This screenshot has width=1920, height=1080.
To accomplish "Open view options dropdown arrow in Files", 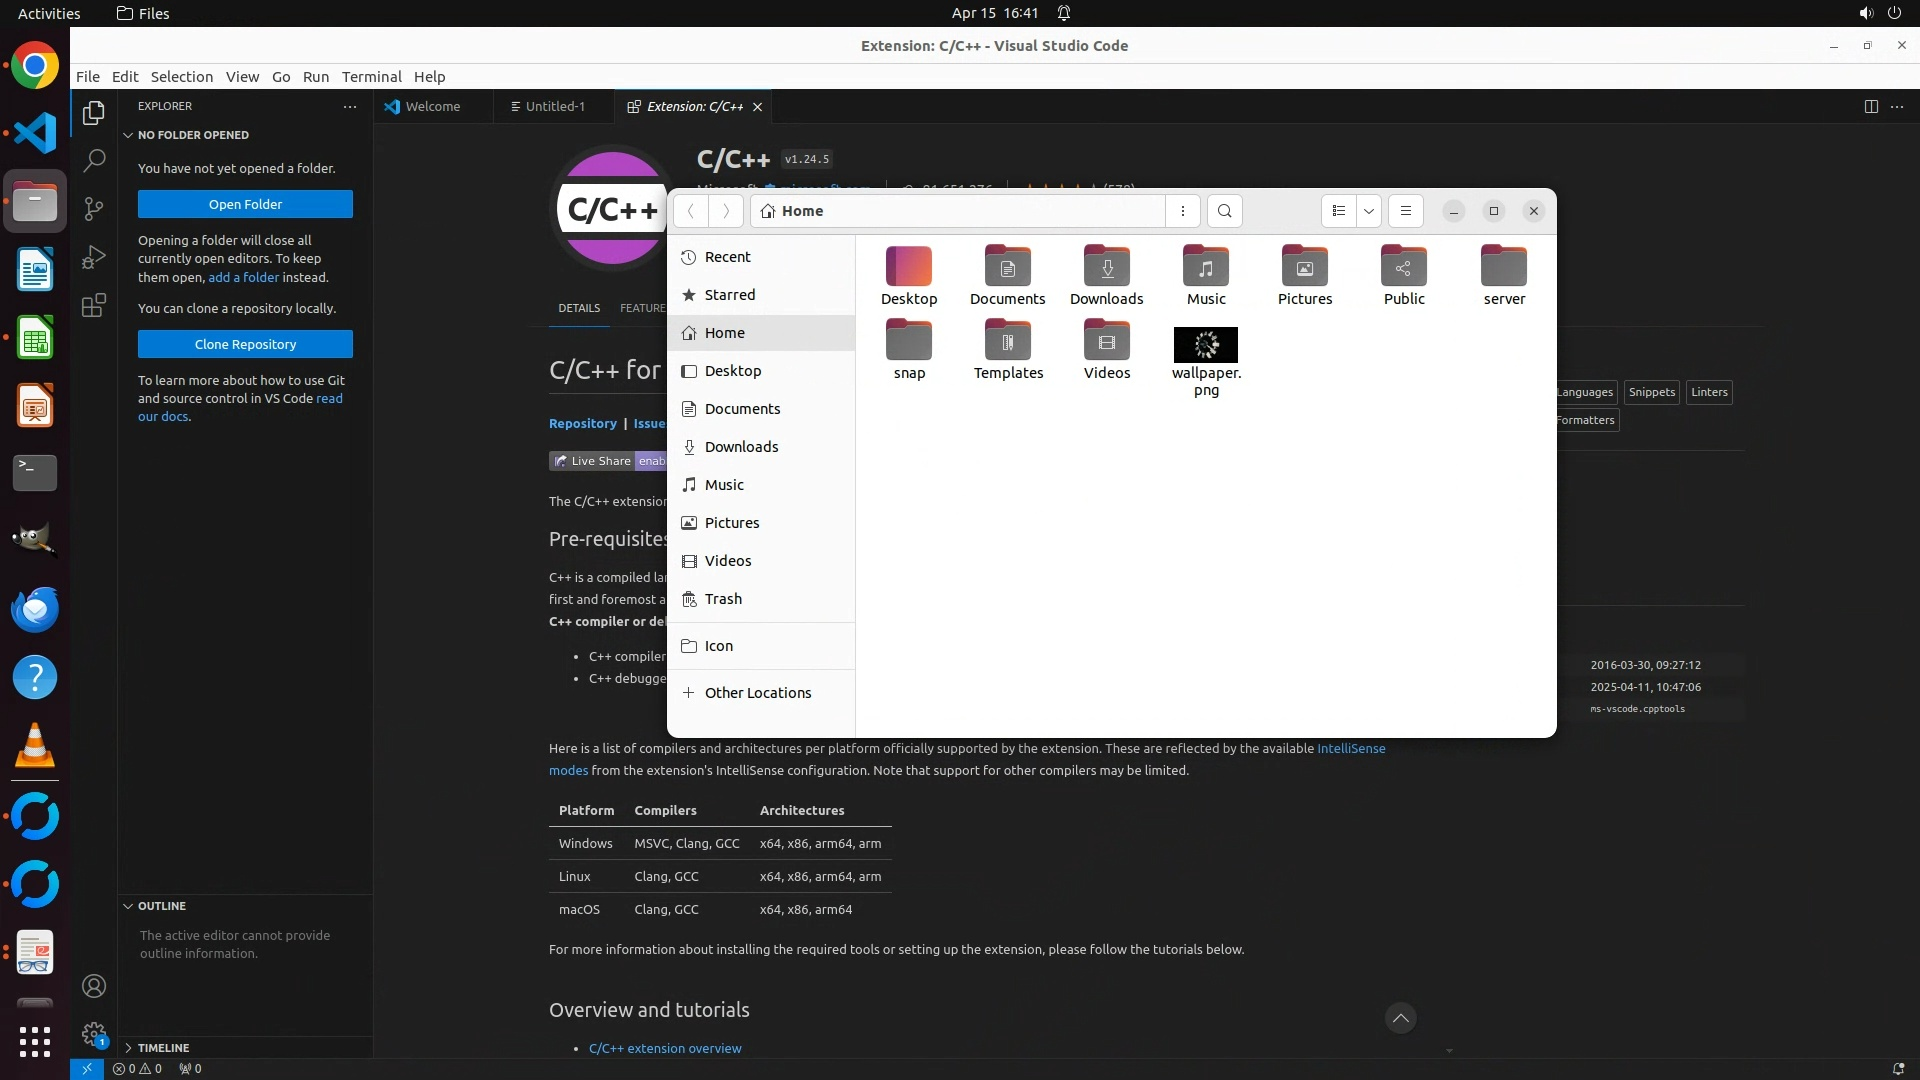I will (1369, 211).
